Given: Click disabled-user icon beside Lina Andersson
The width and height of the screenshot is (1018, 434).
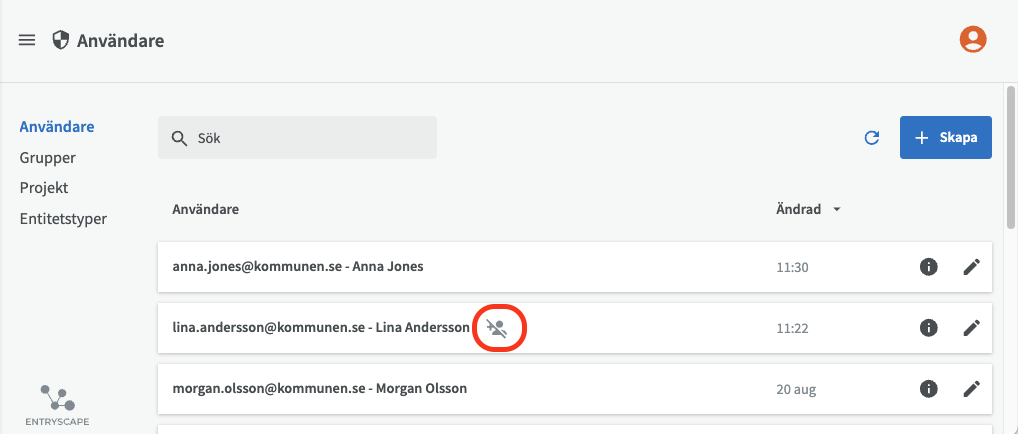Looking at the screenshot, I should [x=496, y=327].
